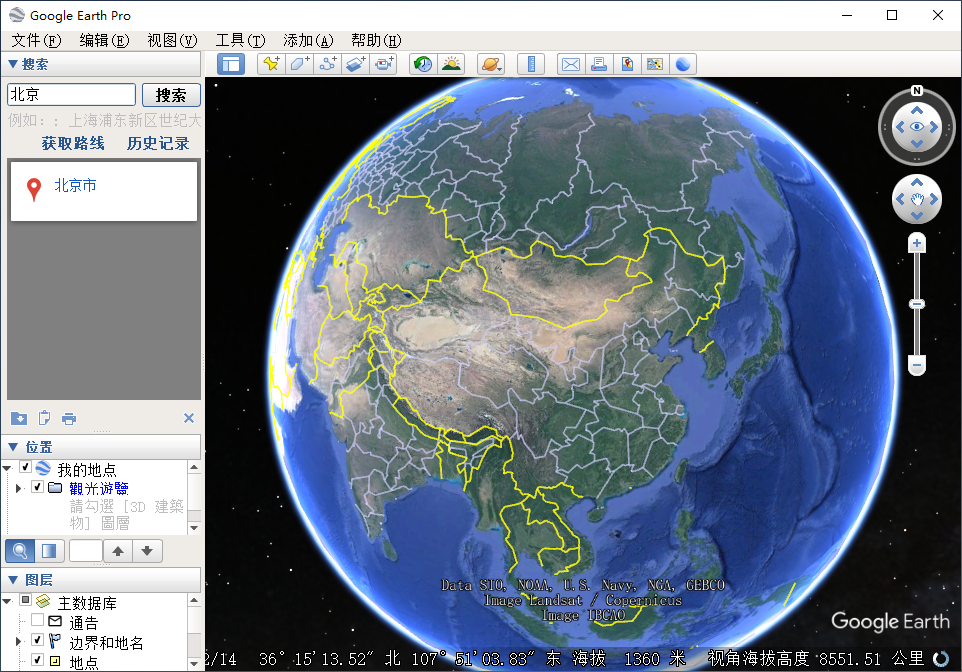Add a polygon using the toolbar
The height and width of the screenshot is (672, 962).
(x=299, y=64)
